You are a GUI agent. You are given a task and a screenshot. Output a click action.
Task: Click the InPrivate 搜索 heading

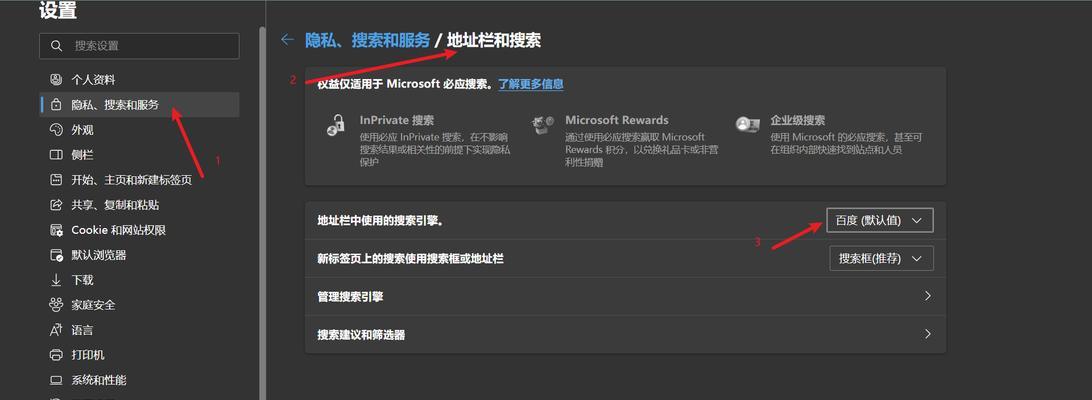pyautogui.click(x=398, y=120)
